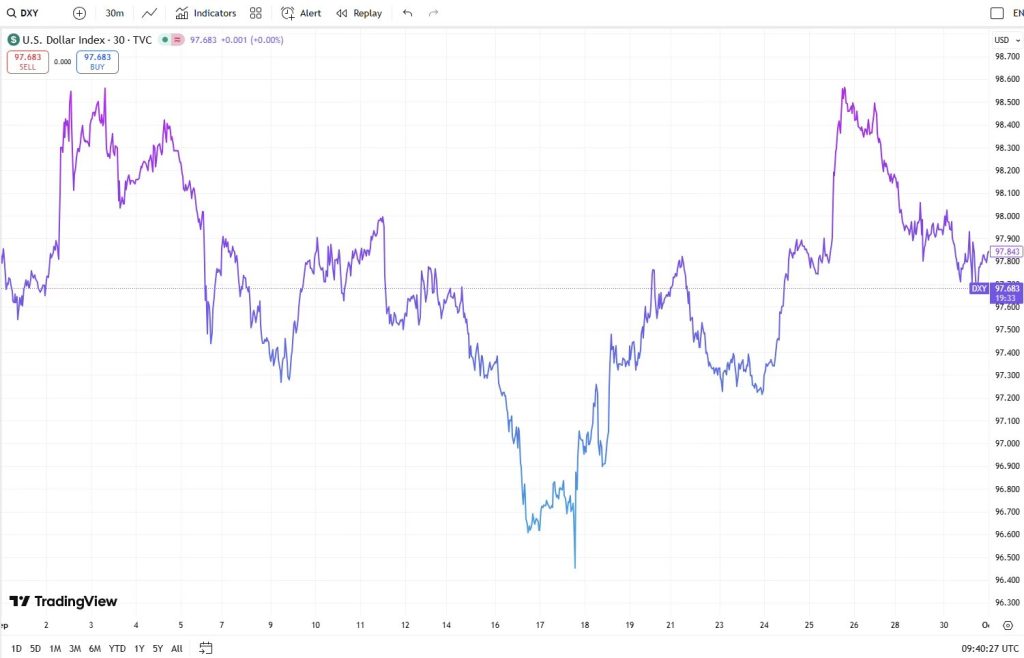The width and height of the screenshot is (1024, 658).
Task: Open the indicator templates grid icon
Action: pyautogui.click(x=256, y=13)
